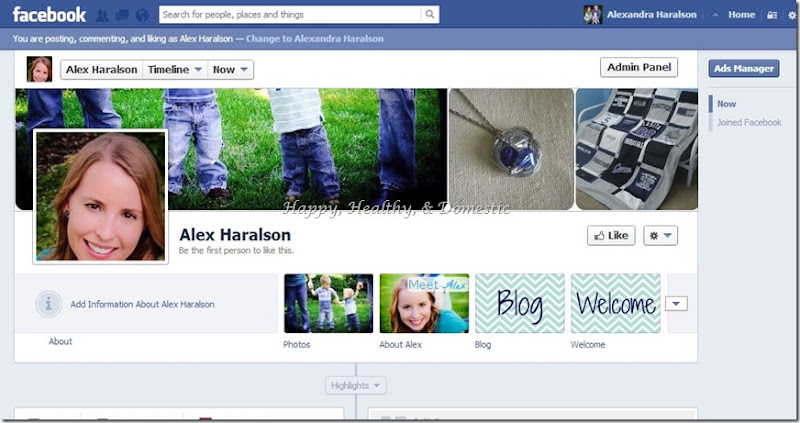The width and height of the screenshot is (800, 423).
Task: Open the necklace cover photo
Action: [511, 149]
